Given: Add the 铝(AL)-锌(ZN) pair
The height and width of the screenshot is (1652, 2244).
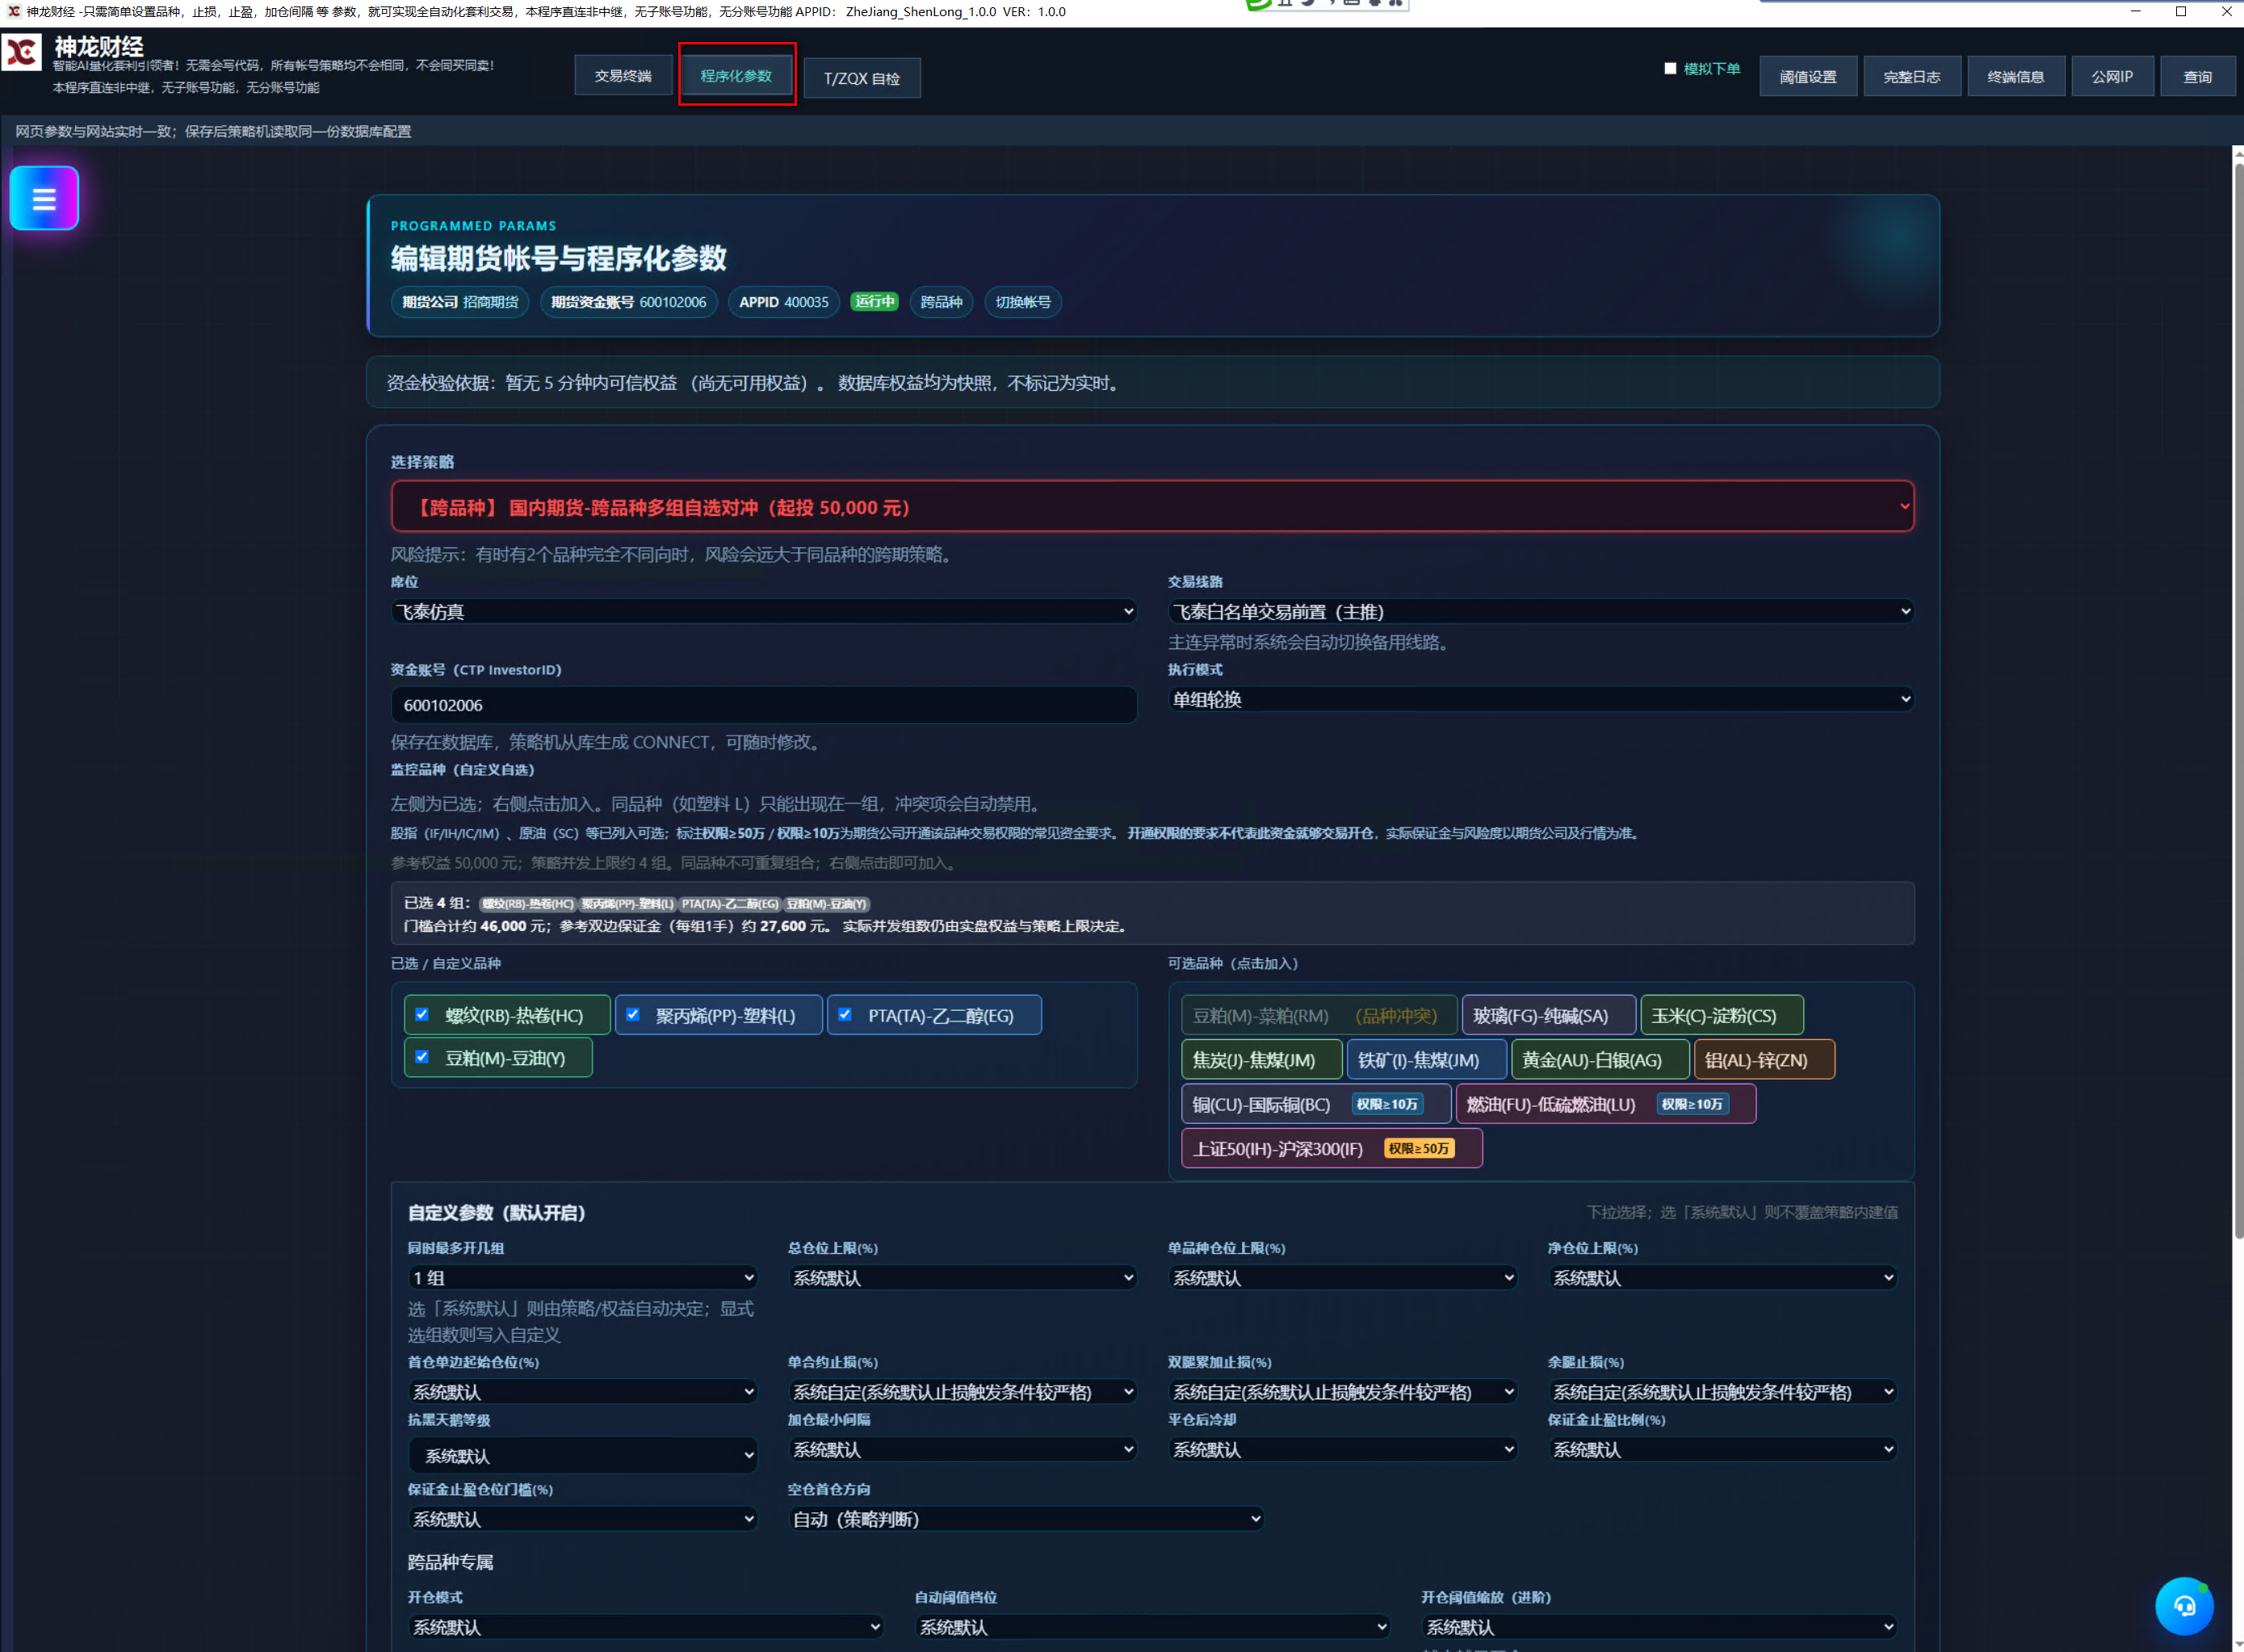Looking at the screenshot, I should tap(1764, 1060).
